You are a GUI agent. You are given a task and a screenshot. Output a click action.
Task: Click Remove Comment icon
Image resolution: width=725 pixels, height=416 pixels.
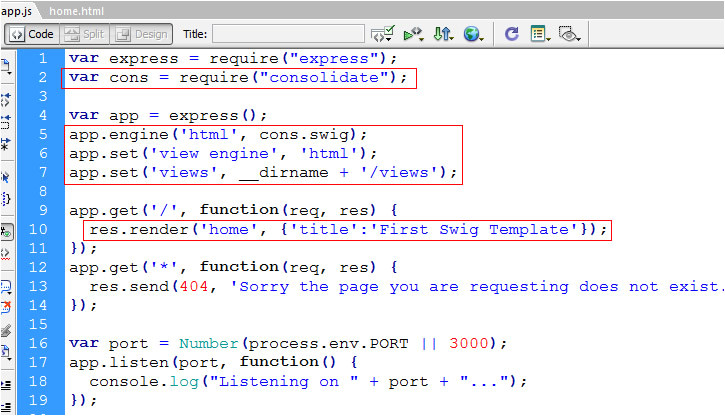point(6,308)
